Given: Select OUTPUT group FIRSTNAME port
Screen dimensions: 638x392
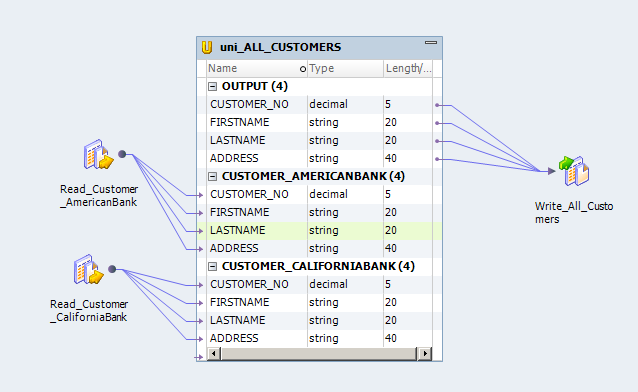Looking at the screenshot, I should tap(319, 123).
